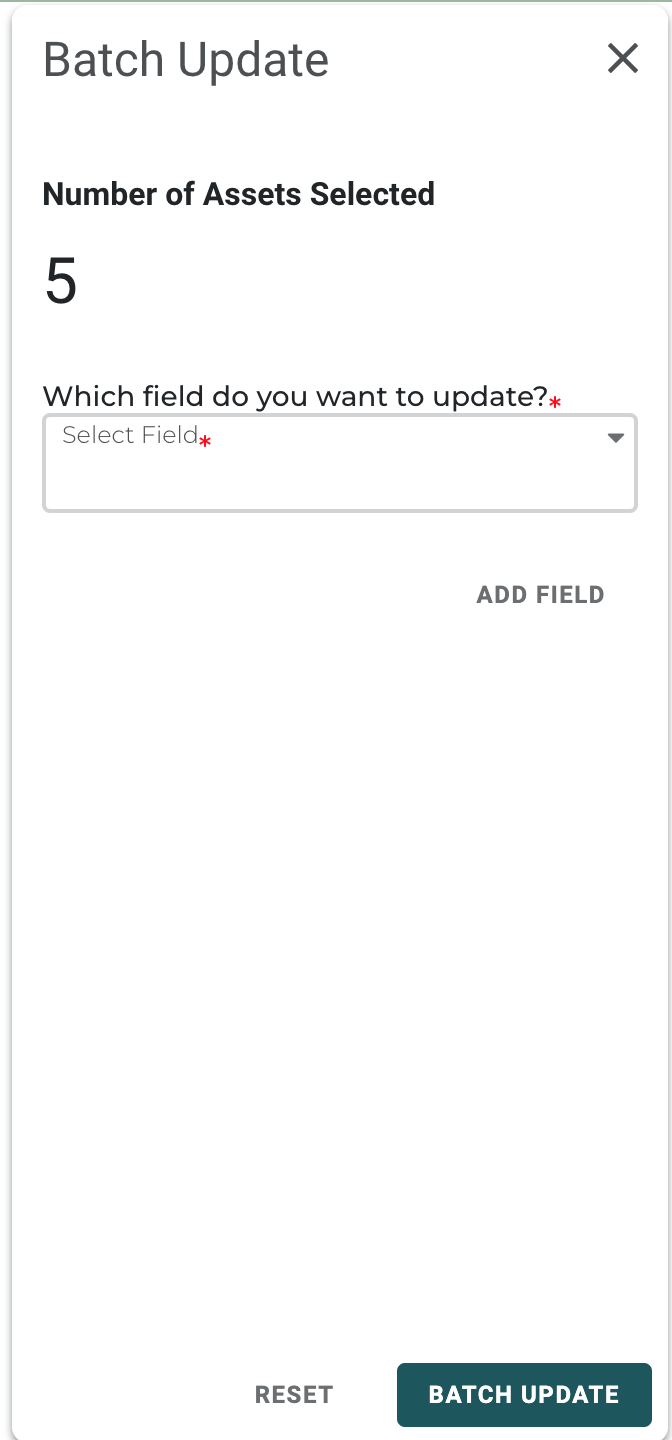Click the red asterisk beside Select Field
The width and height of the screenshot is (672, 1440).
205,441
